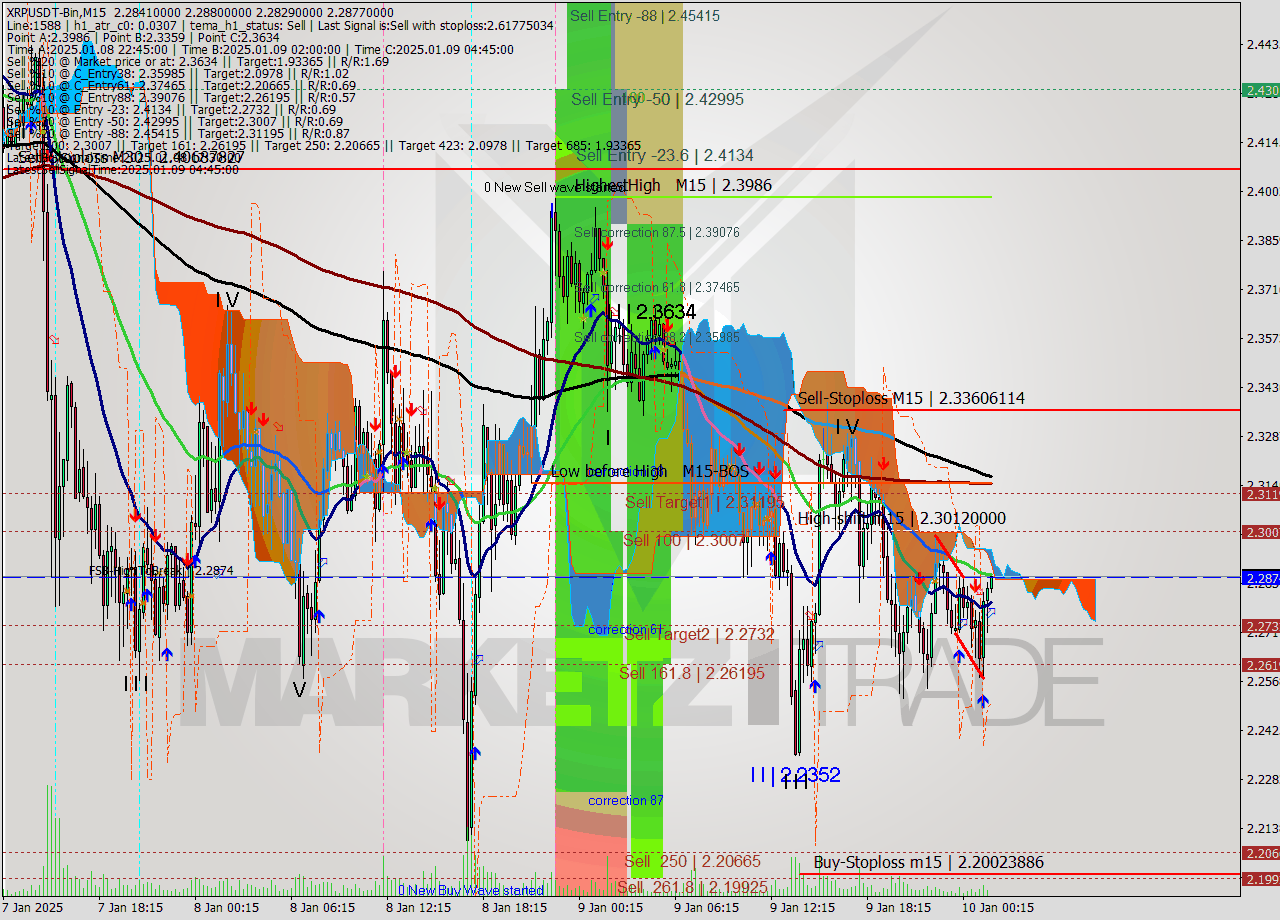The width and height of the screenshot is (1280, 920).
Task: Click the Sell Entry -50 | 2.42995 label
Action: [657, 99]
